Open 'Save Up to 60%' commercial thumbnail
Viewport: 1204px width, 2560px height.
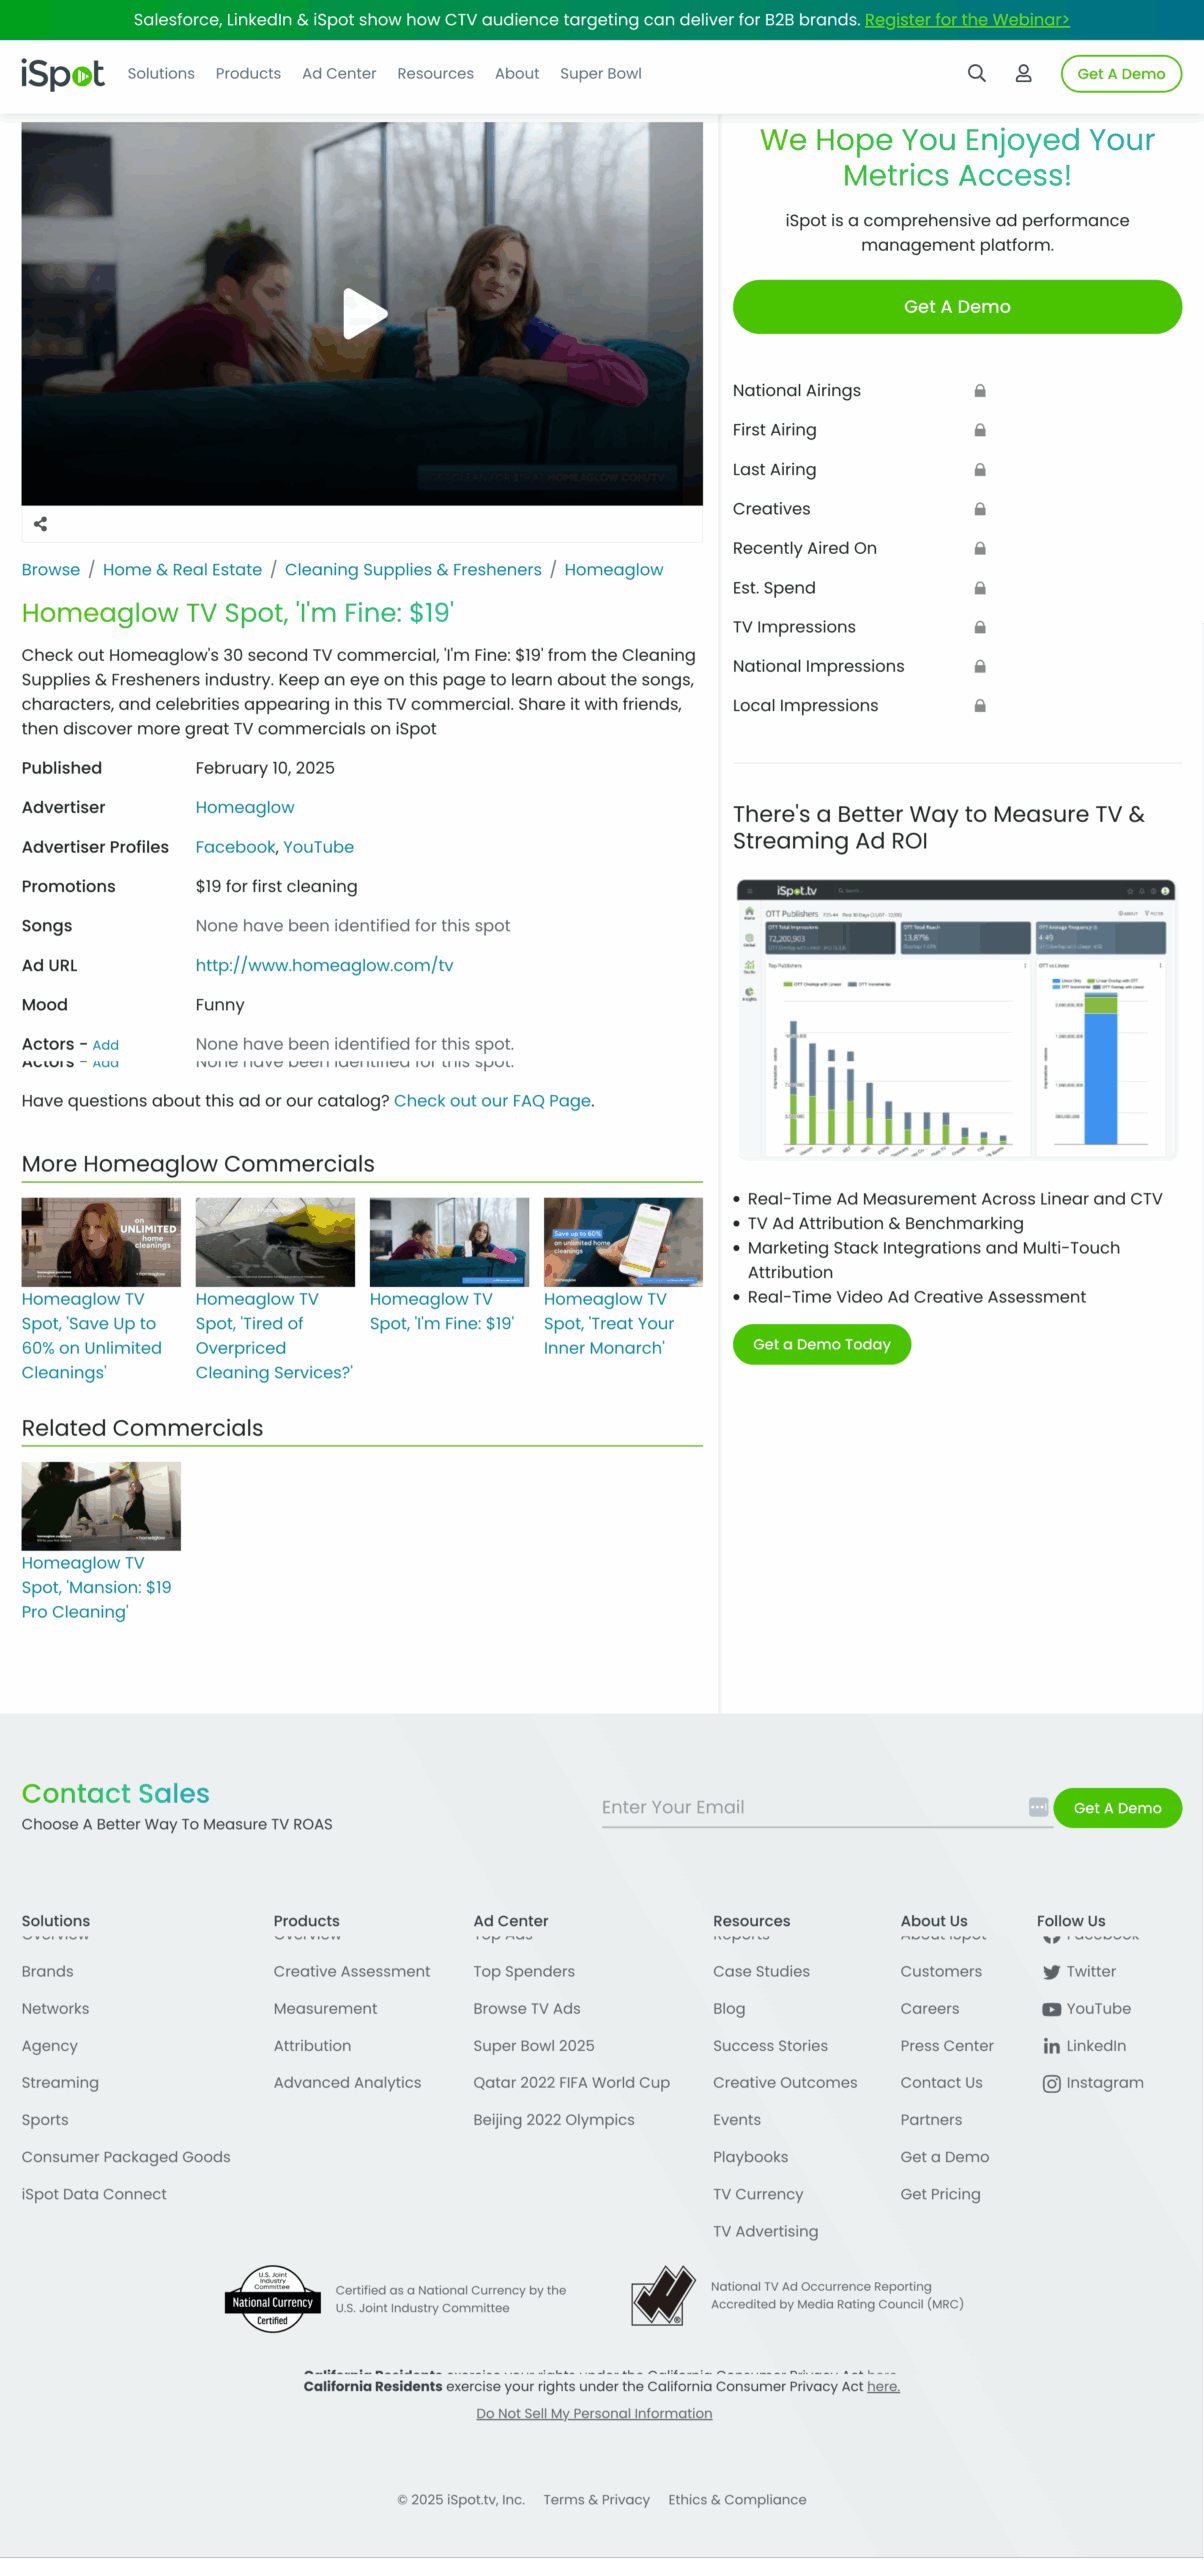pos(101,1242)
